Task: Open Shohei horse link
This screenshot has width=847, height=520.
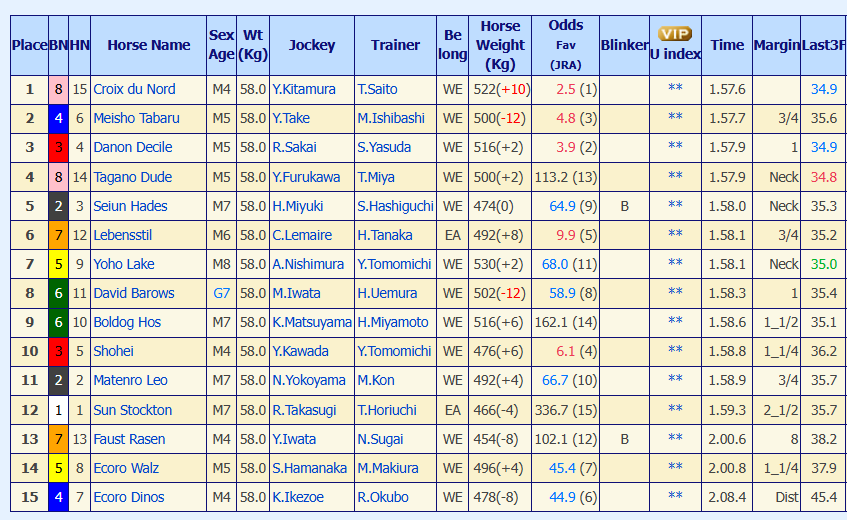Action: click(113, 352)
